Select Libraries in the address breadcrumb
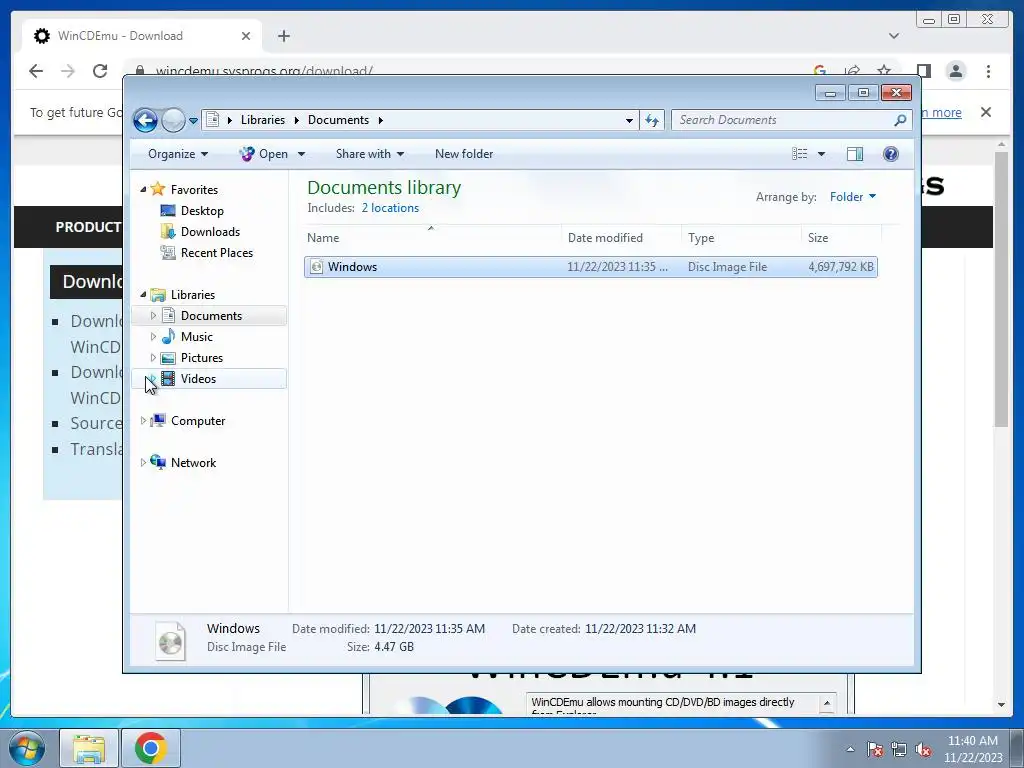Image resolution: width=1024 pixels, height=768 pixels. pyautogui.click(x=263, y=120)
